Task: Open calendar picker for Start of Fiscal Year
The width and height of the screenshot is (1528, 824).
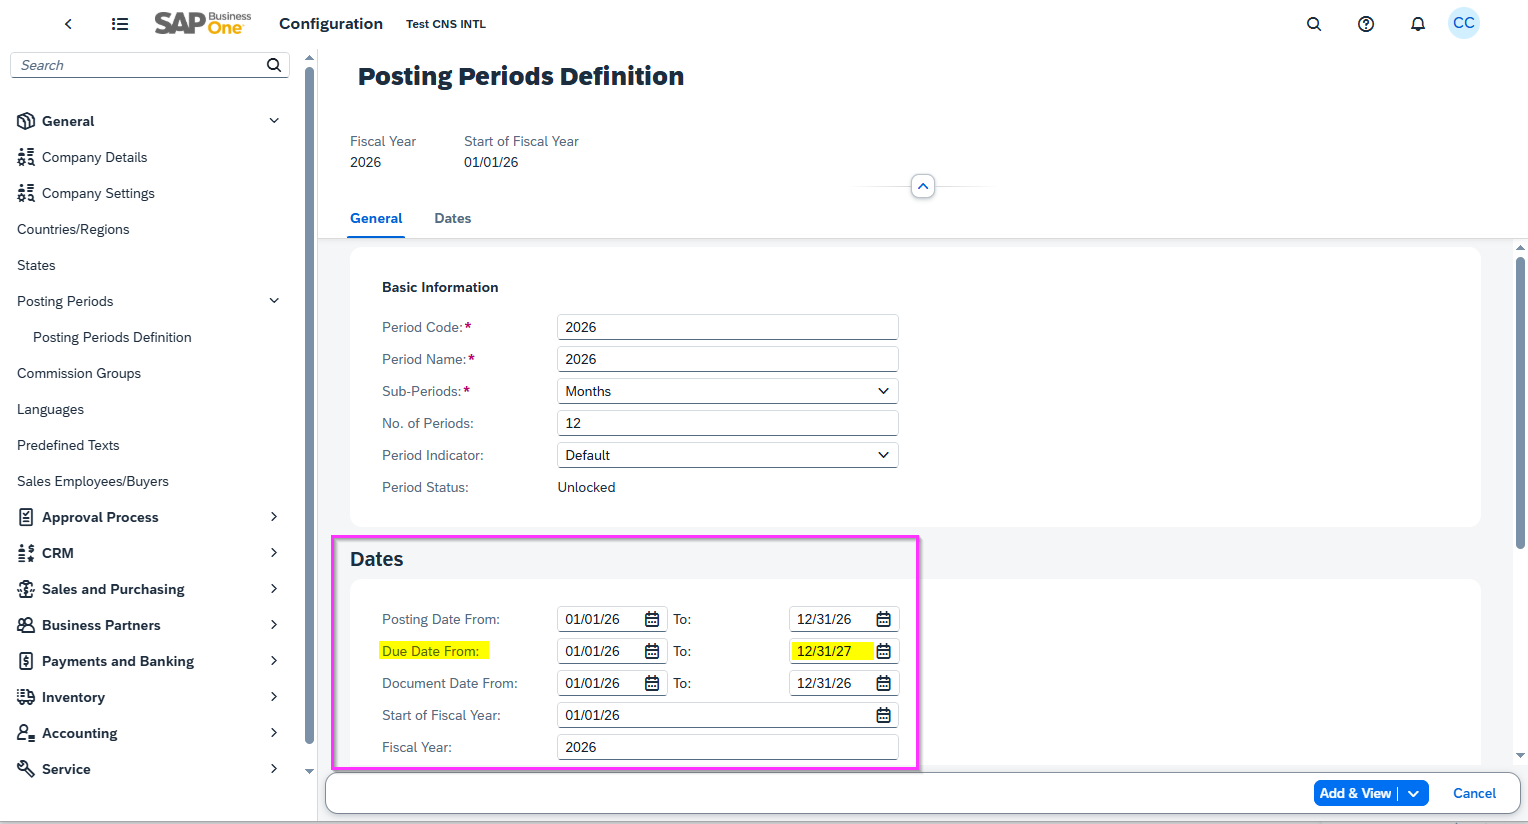Action: click(882, 714)
